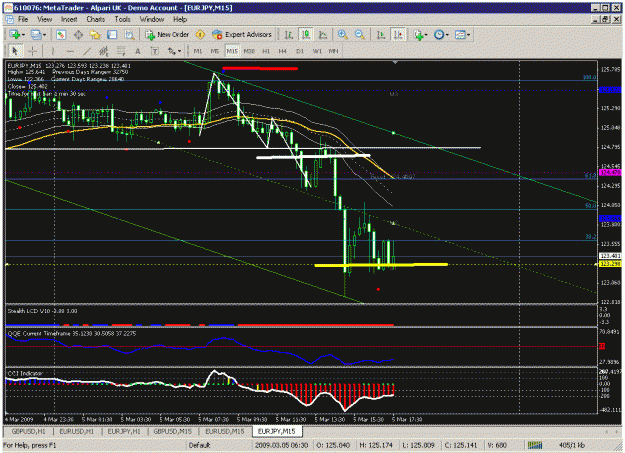Select the Equidistant Channel tool

pos(104,51)
